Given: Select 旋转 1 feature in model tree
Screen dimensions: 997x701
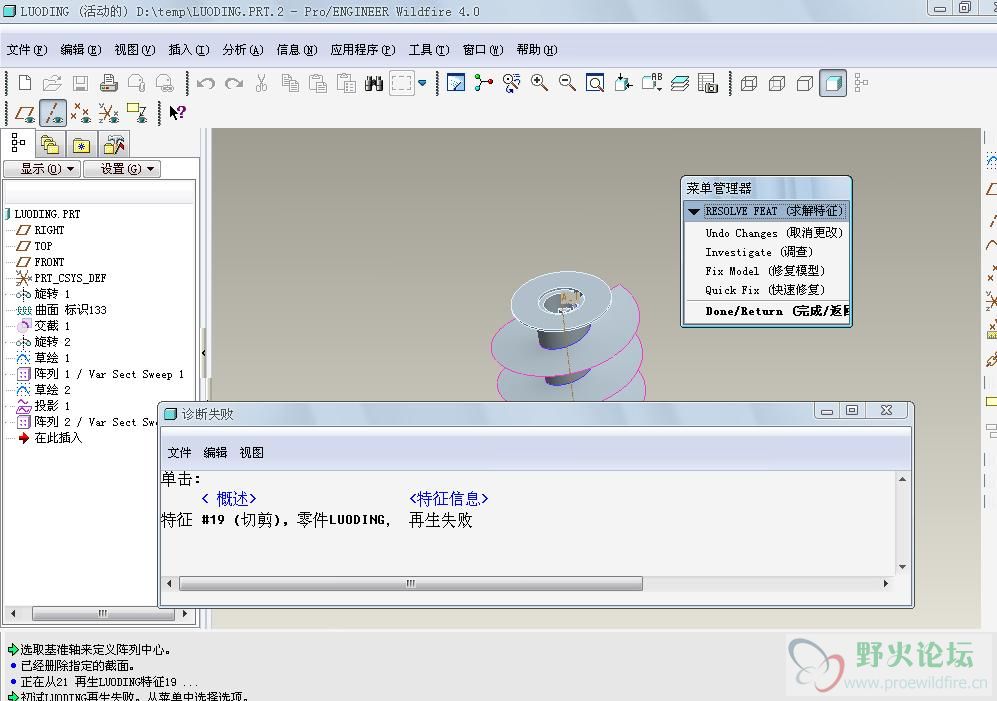Looking at the screenshot, I should (x=52, y=294).
